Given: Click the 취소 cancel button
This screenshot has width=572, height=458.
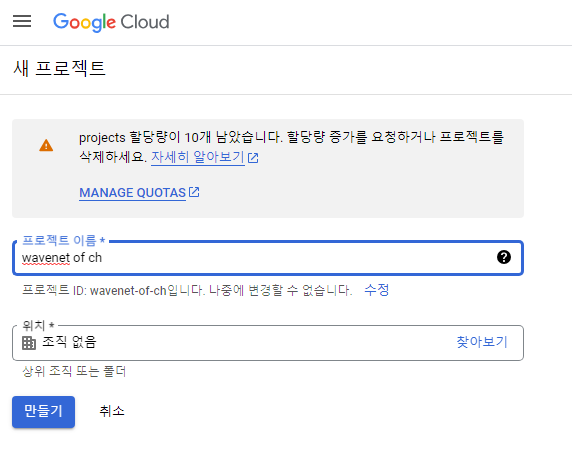Looking at the screenshot, I should [112, 411].
